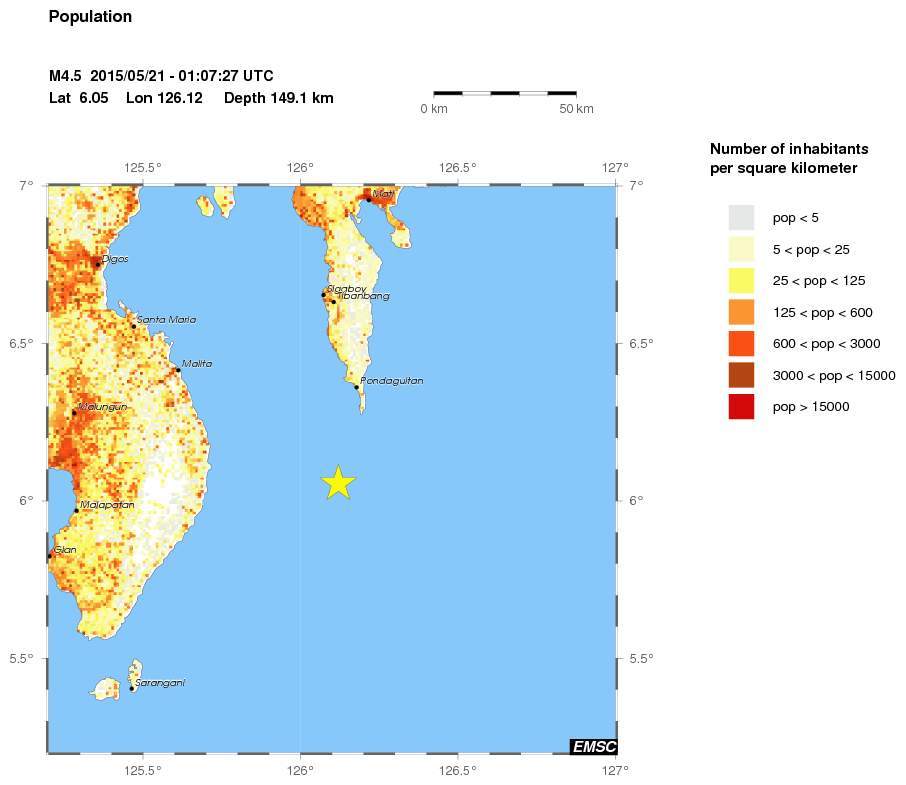Viewport: 906px width, 785px height.
Task: Click the 50 km scale bar
Action: tap(504, 93)
